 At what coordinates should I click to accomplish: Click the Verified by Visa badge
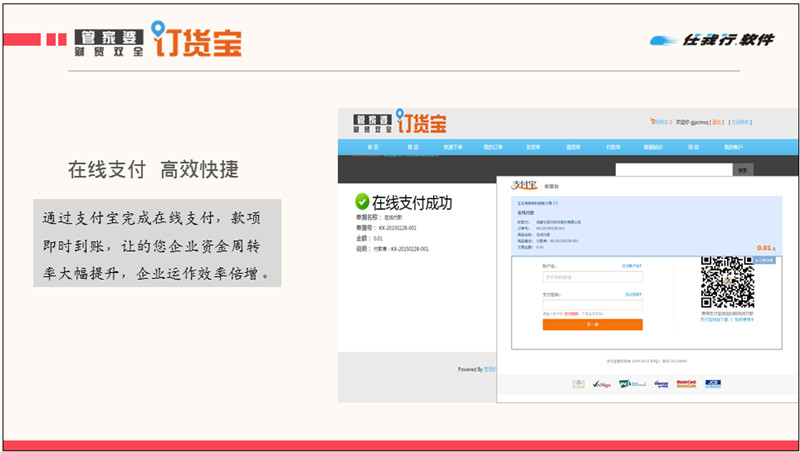pyautogui.click(x=660, y=383)
